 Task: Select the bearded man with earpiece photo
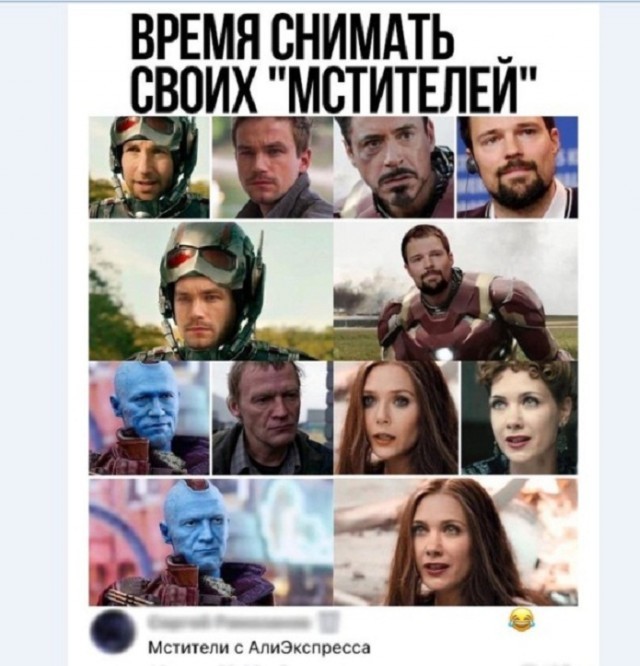[x=517, y=167]
